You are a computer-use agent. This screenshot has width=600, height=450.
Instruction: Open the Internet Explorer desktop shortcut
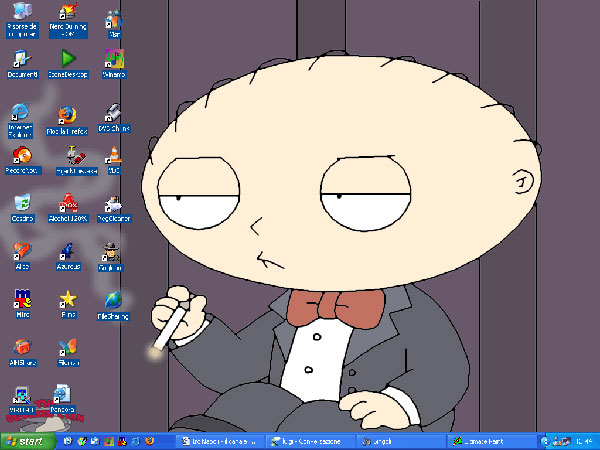pyautogui.click(x=20, y=120)
